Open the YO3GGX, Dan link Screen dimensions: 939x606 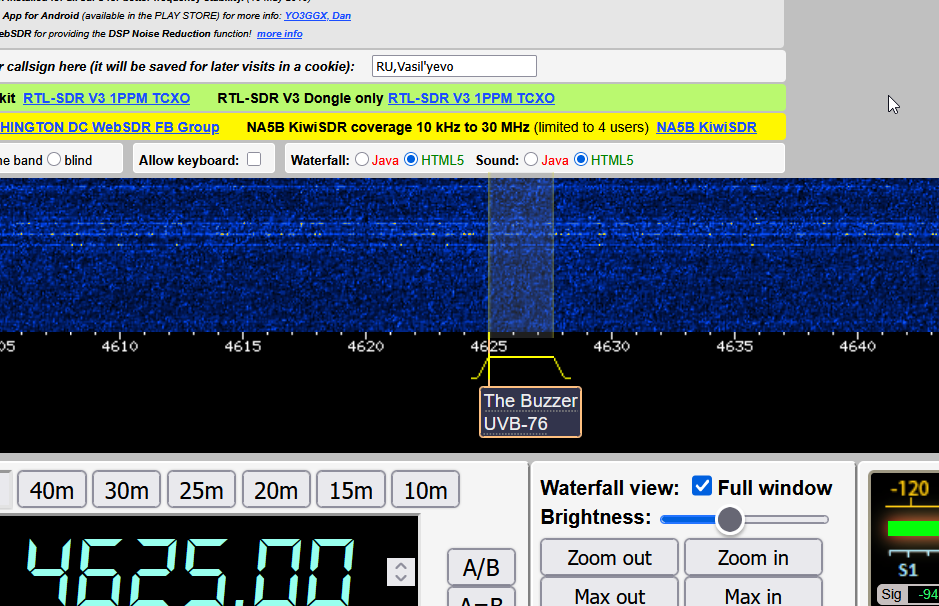coord(317,16)
